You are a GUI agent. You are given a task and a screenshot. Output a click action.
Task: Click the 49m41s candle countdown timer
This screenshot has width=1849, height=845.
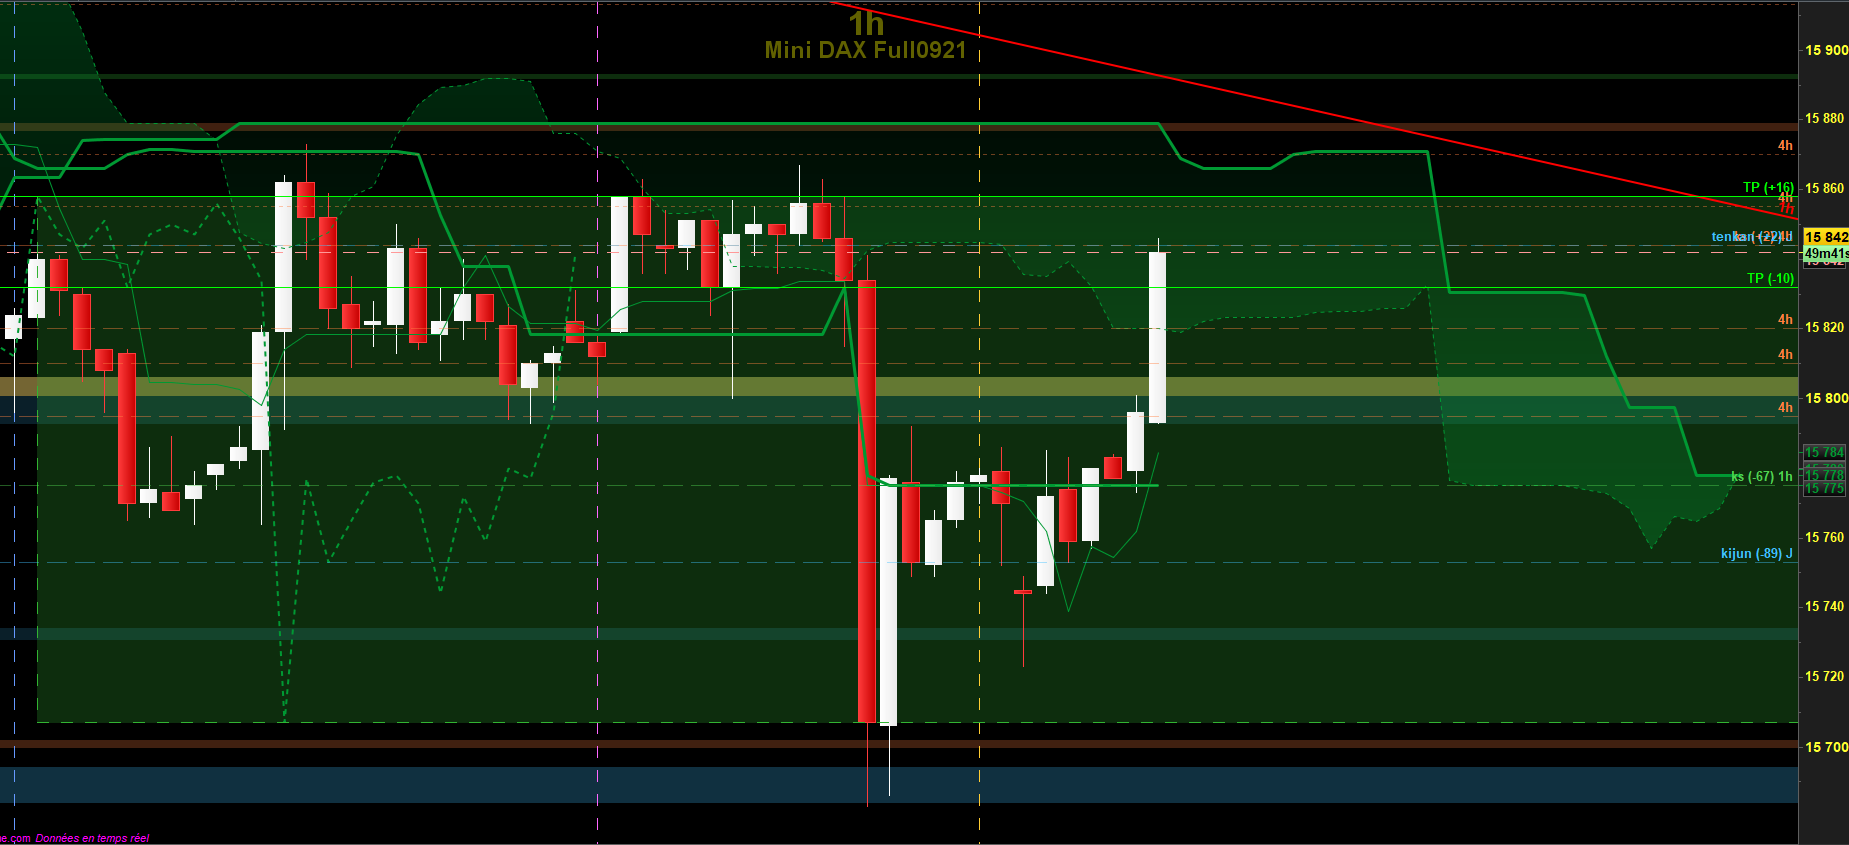1826,254
